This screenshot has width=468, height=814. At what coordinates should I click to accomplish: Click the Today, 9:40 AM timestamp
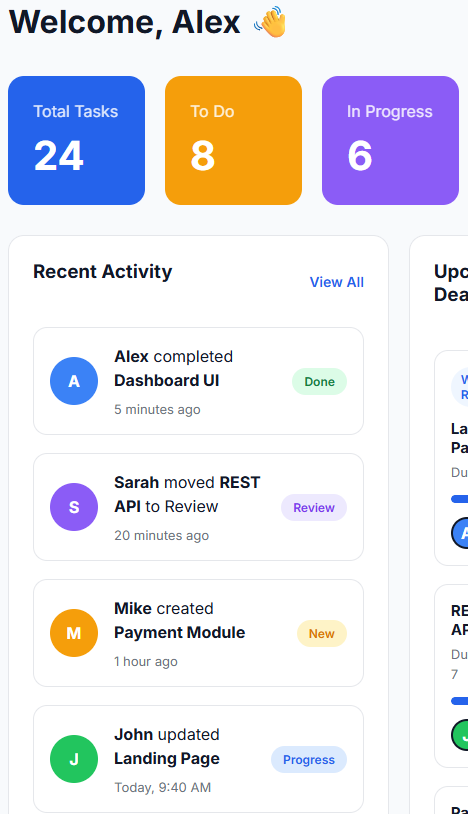tap(162, 788)
